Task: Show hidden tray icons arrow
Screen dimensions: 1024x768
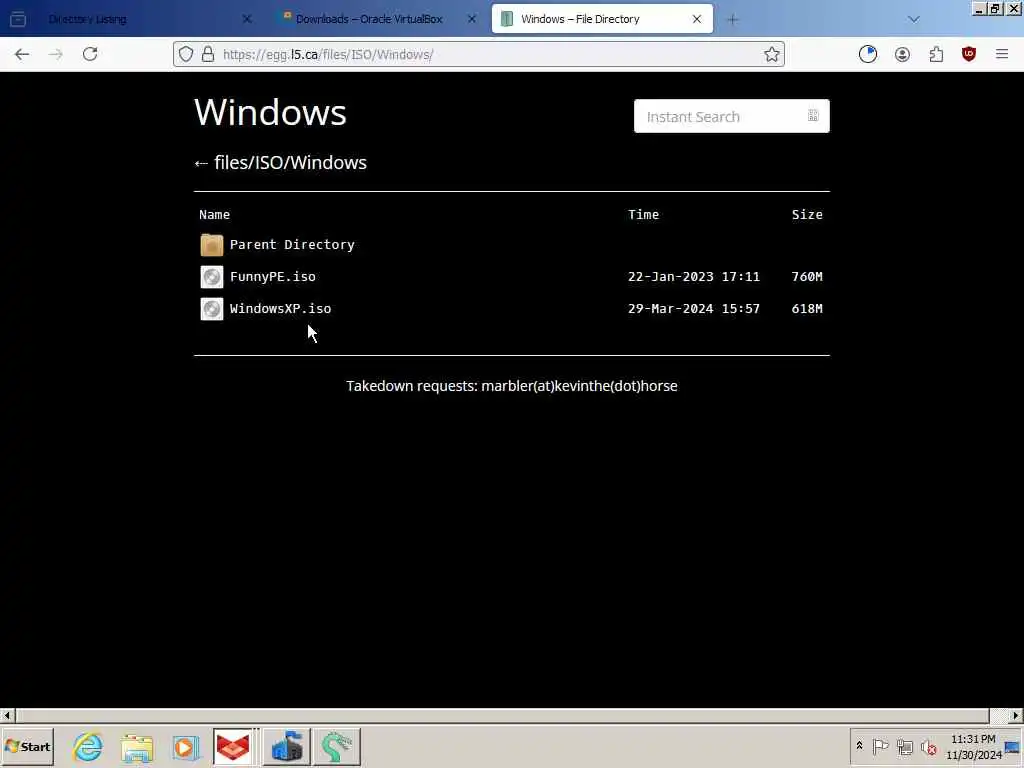Action: (859, 746)
